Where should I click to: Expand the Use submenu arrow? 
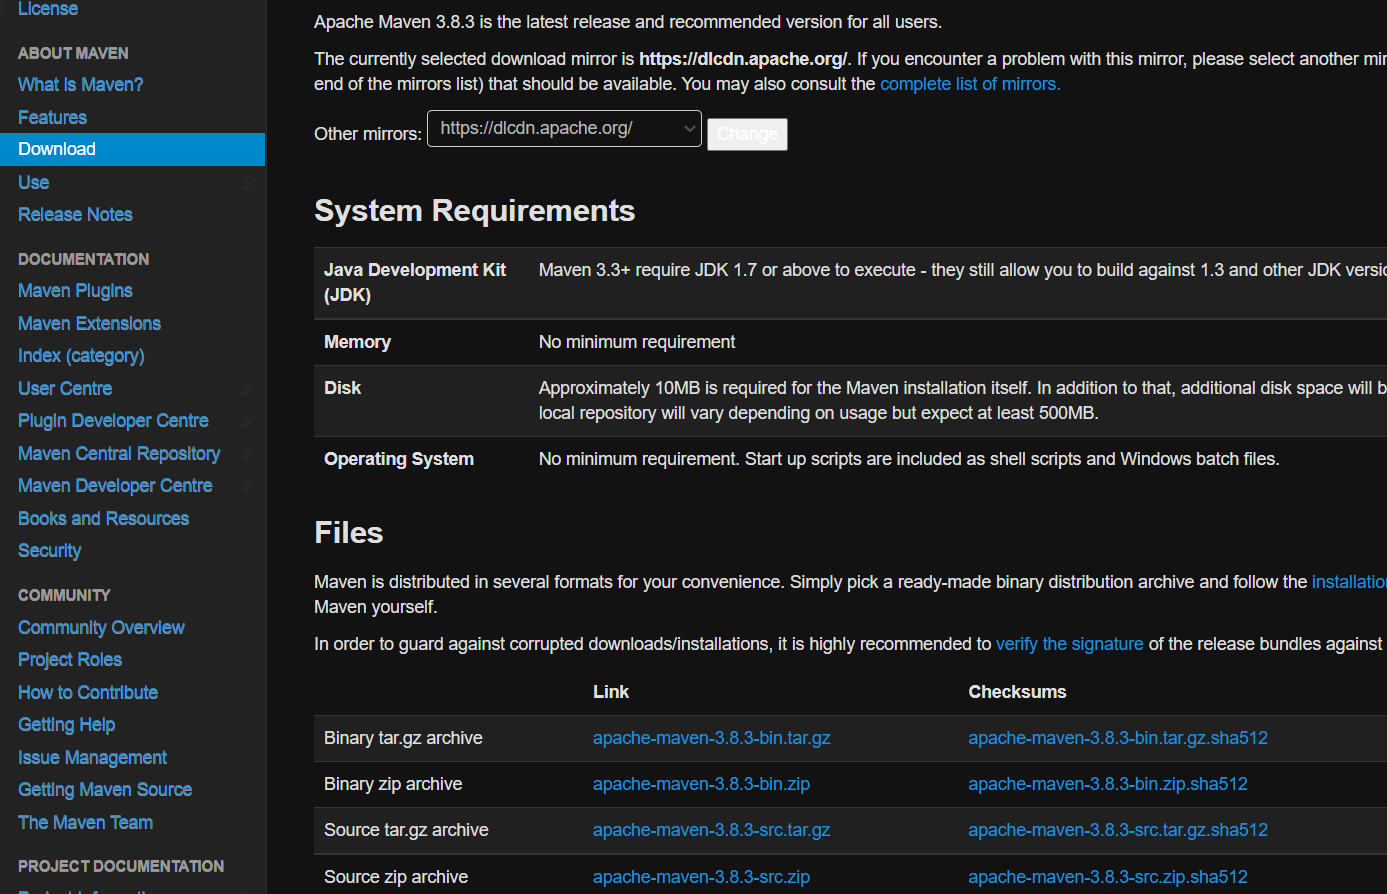click(x=246, y=183)
